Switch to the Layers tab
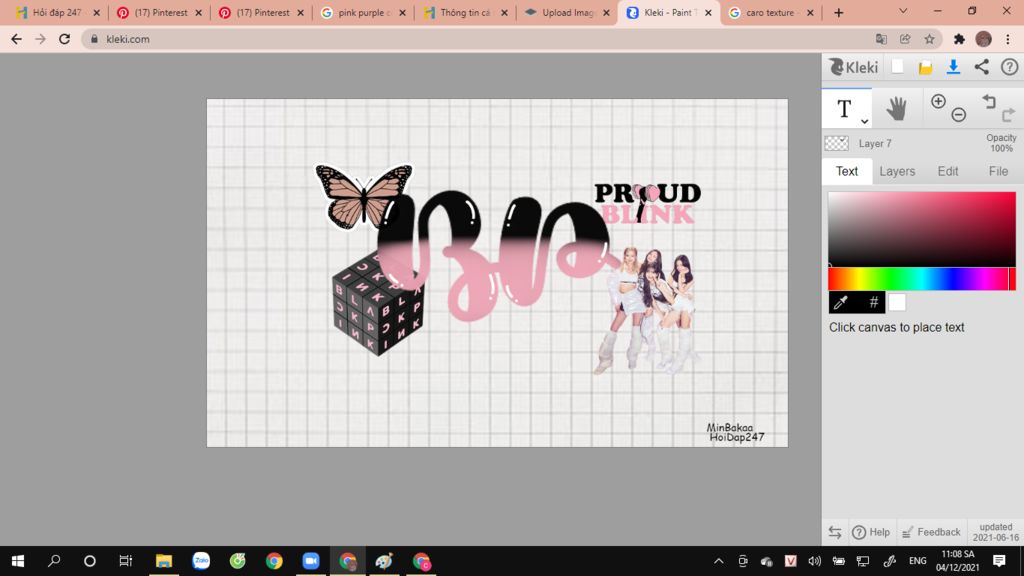Image resolution: width=1024 pixels, height=576 pixels. (897, 171)
